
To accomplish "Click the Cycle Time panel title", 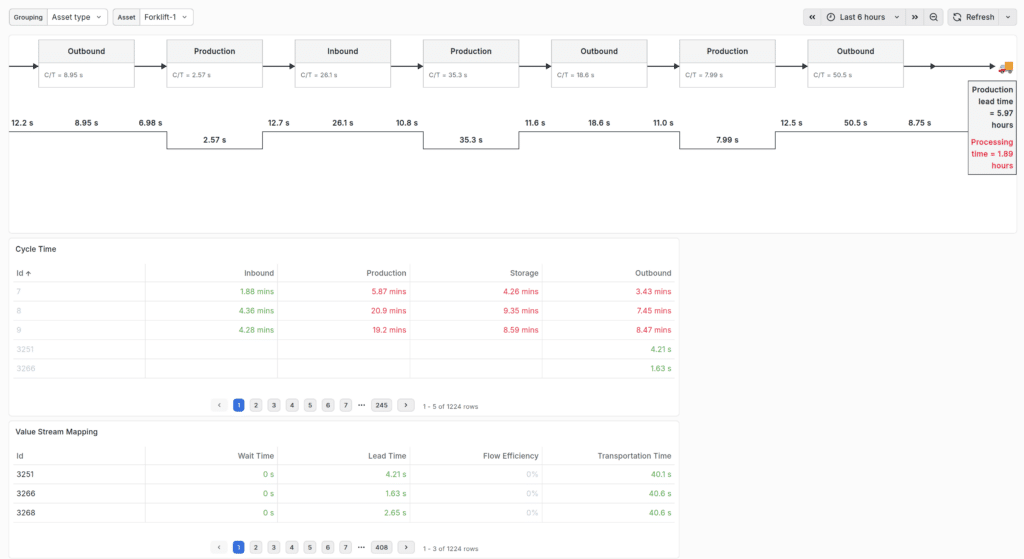I will pyautogui.click(x=36, y=249).
